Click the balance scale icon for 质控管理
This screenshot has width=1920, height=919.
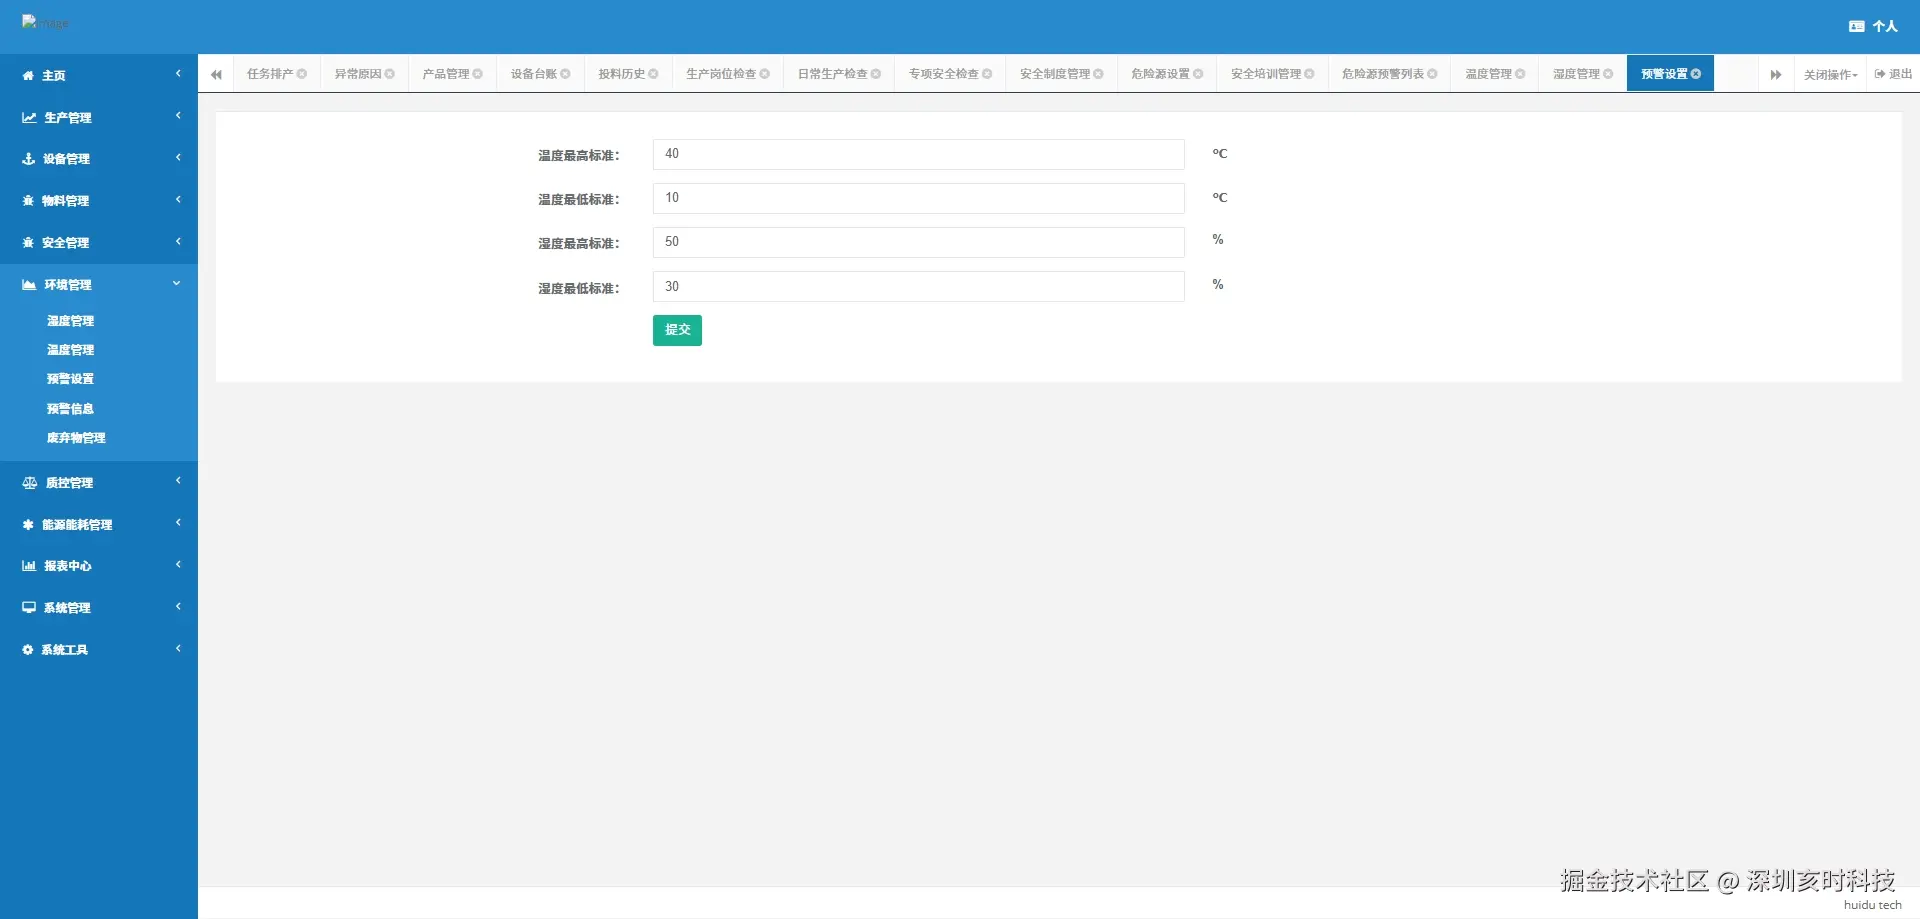pyautogui.click(x=30, y=483)
